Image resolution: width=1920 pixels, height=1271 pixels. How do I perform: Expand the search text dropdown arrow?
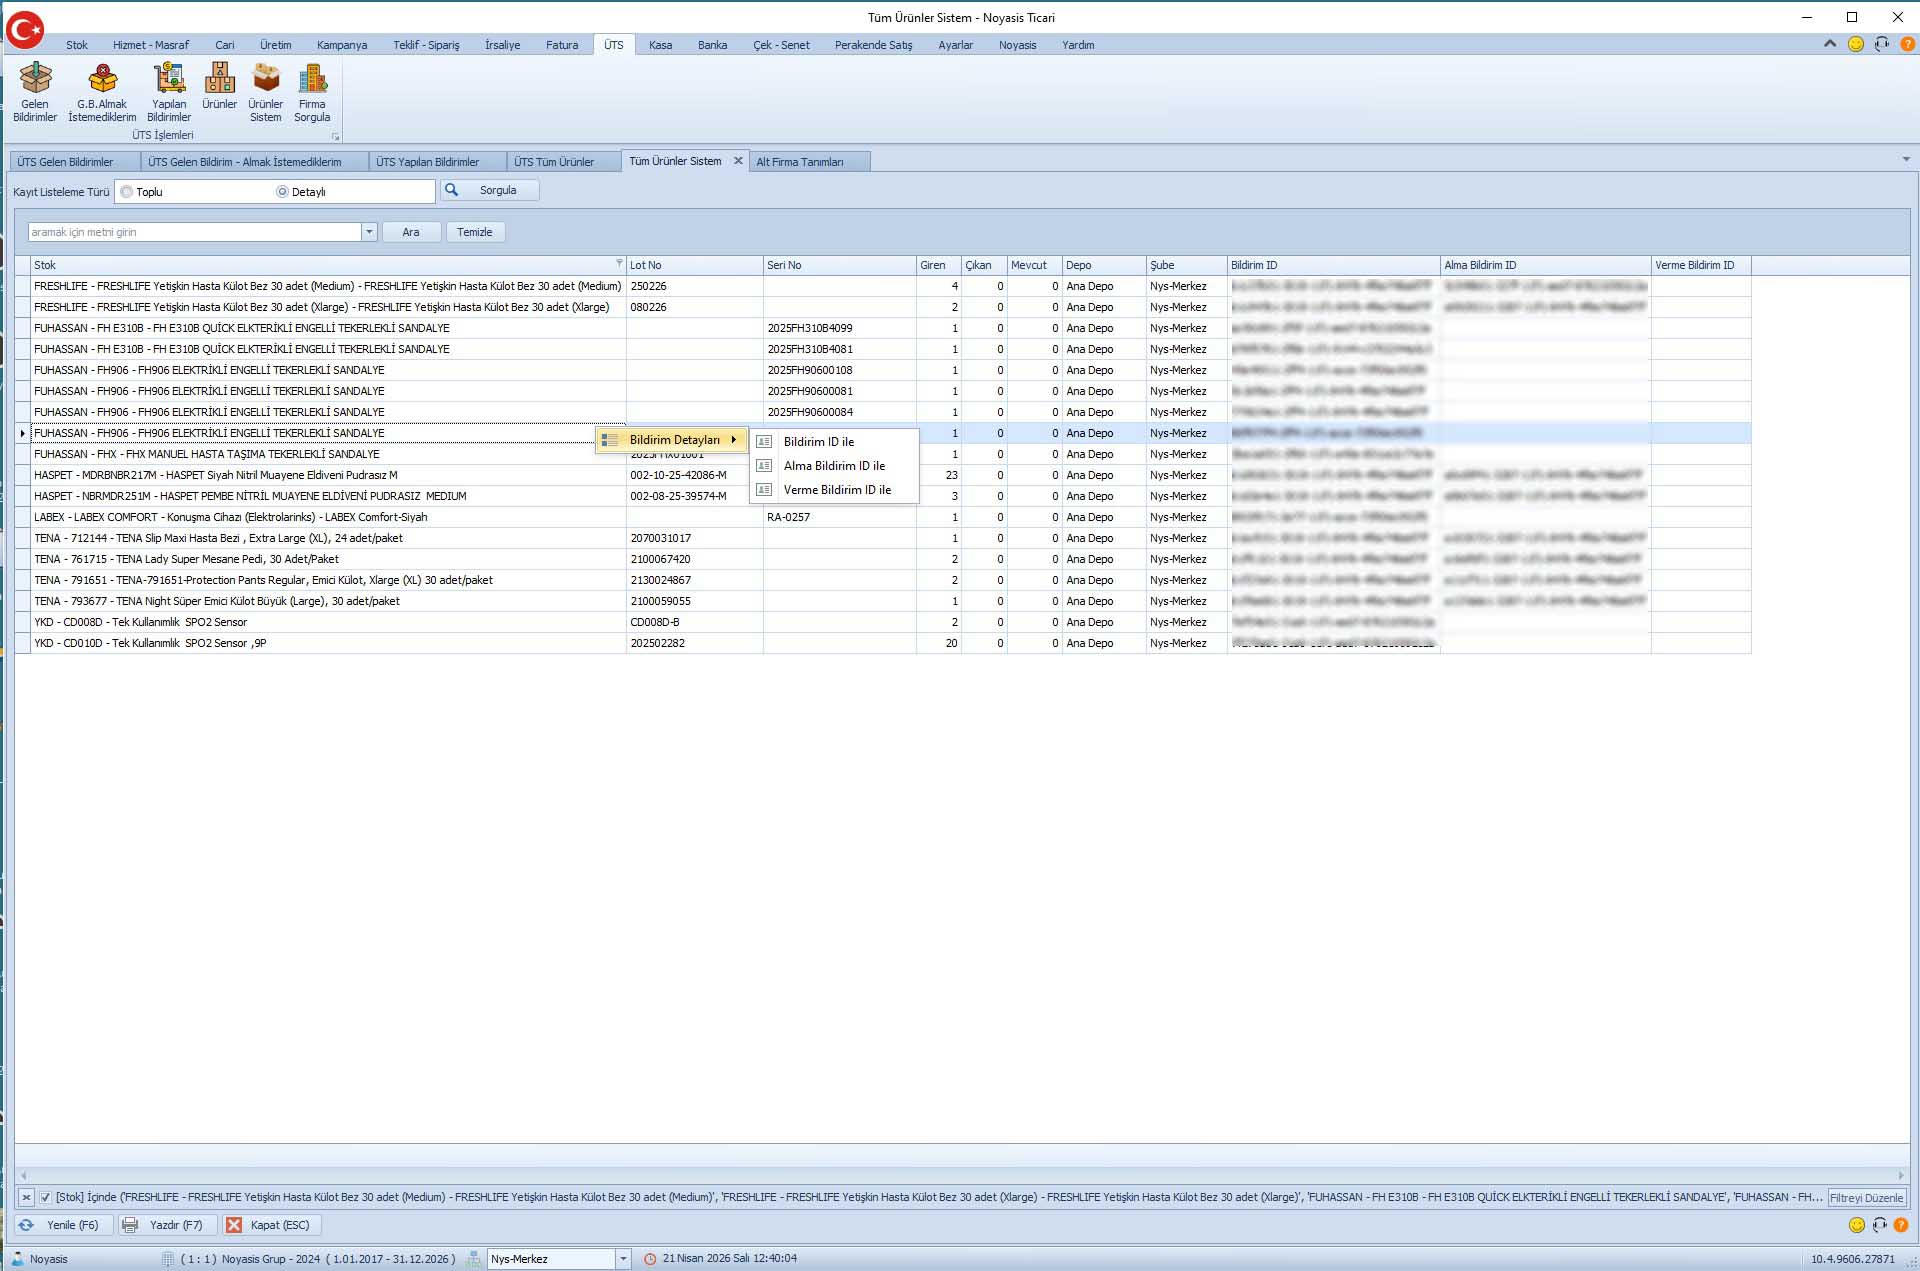point(369,232)
